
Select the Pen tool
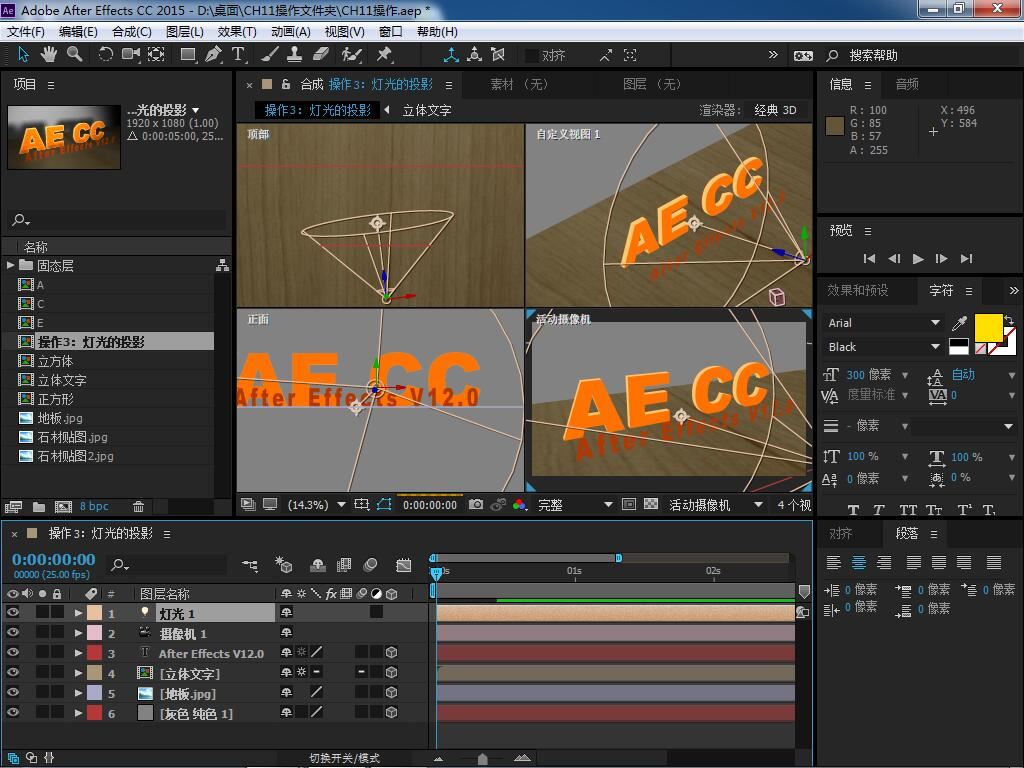[x=213, y=55]
